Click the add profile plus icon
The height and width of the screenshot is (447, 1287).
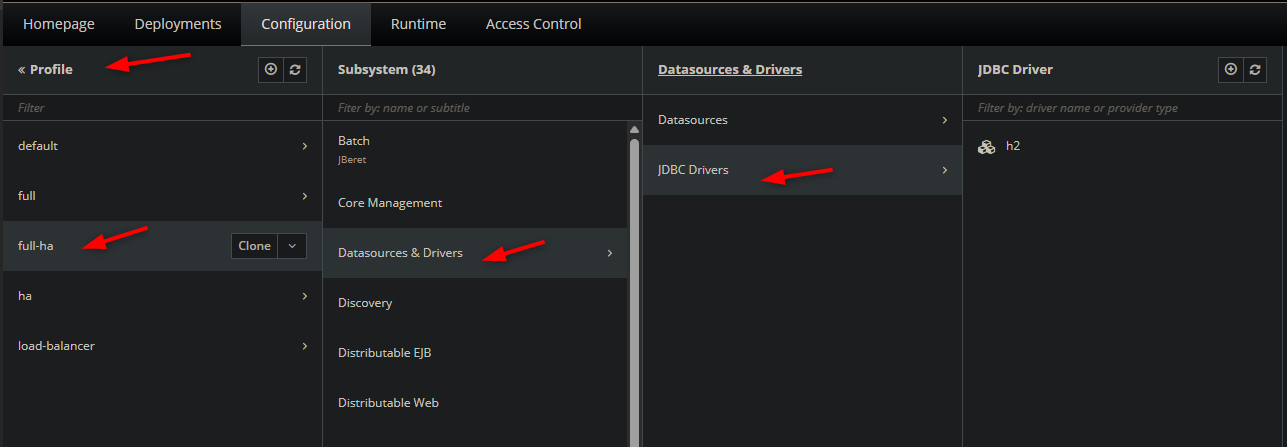tap(271, 70)
